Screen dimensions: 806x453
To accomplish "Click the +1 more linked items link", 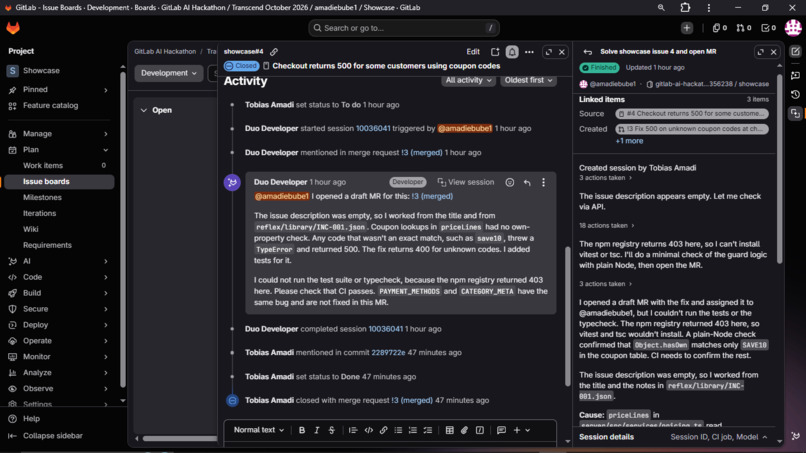I will tap(629, 141).
